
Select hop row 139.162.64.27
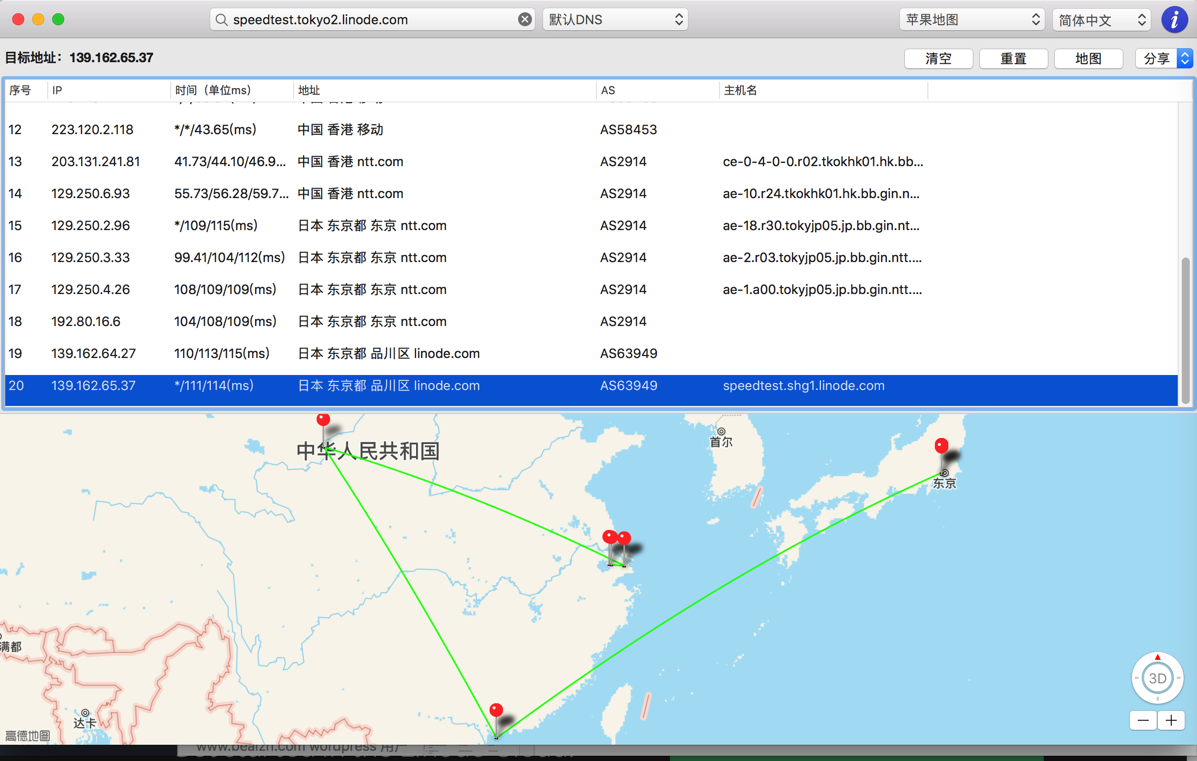point(591,354)
